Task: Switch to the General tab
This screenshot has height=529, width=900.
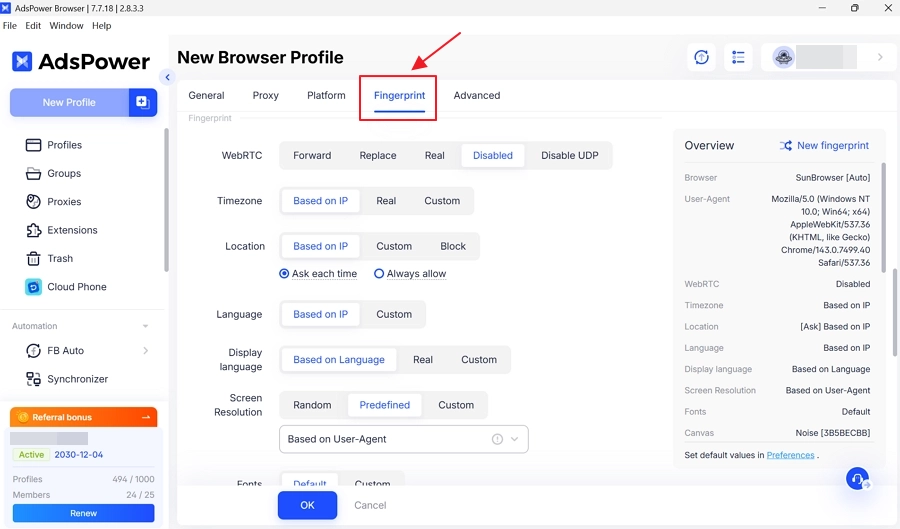Action: pos(206,95)
